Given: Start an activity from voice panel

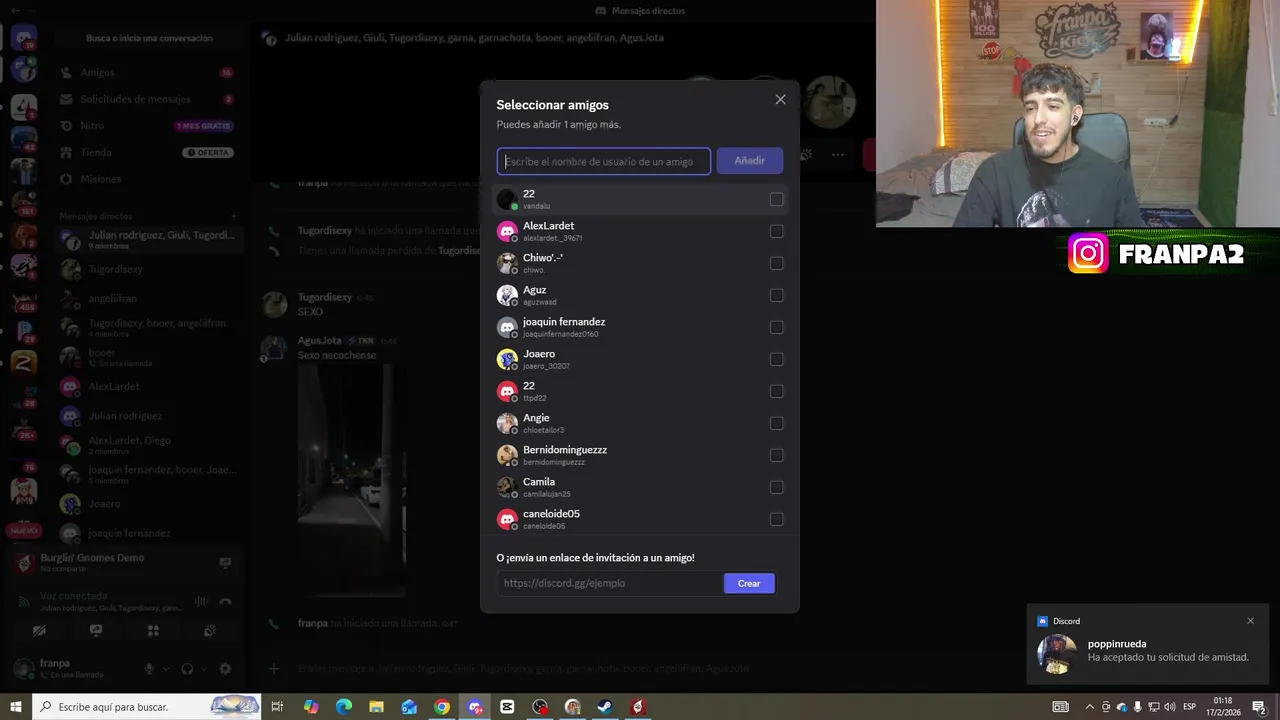Looking at the screenshot, I should [x=153, y=631].
